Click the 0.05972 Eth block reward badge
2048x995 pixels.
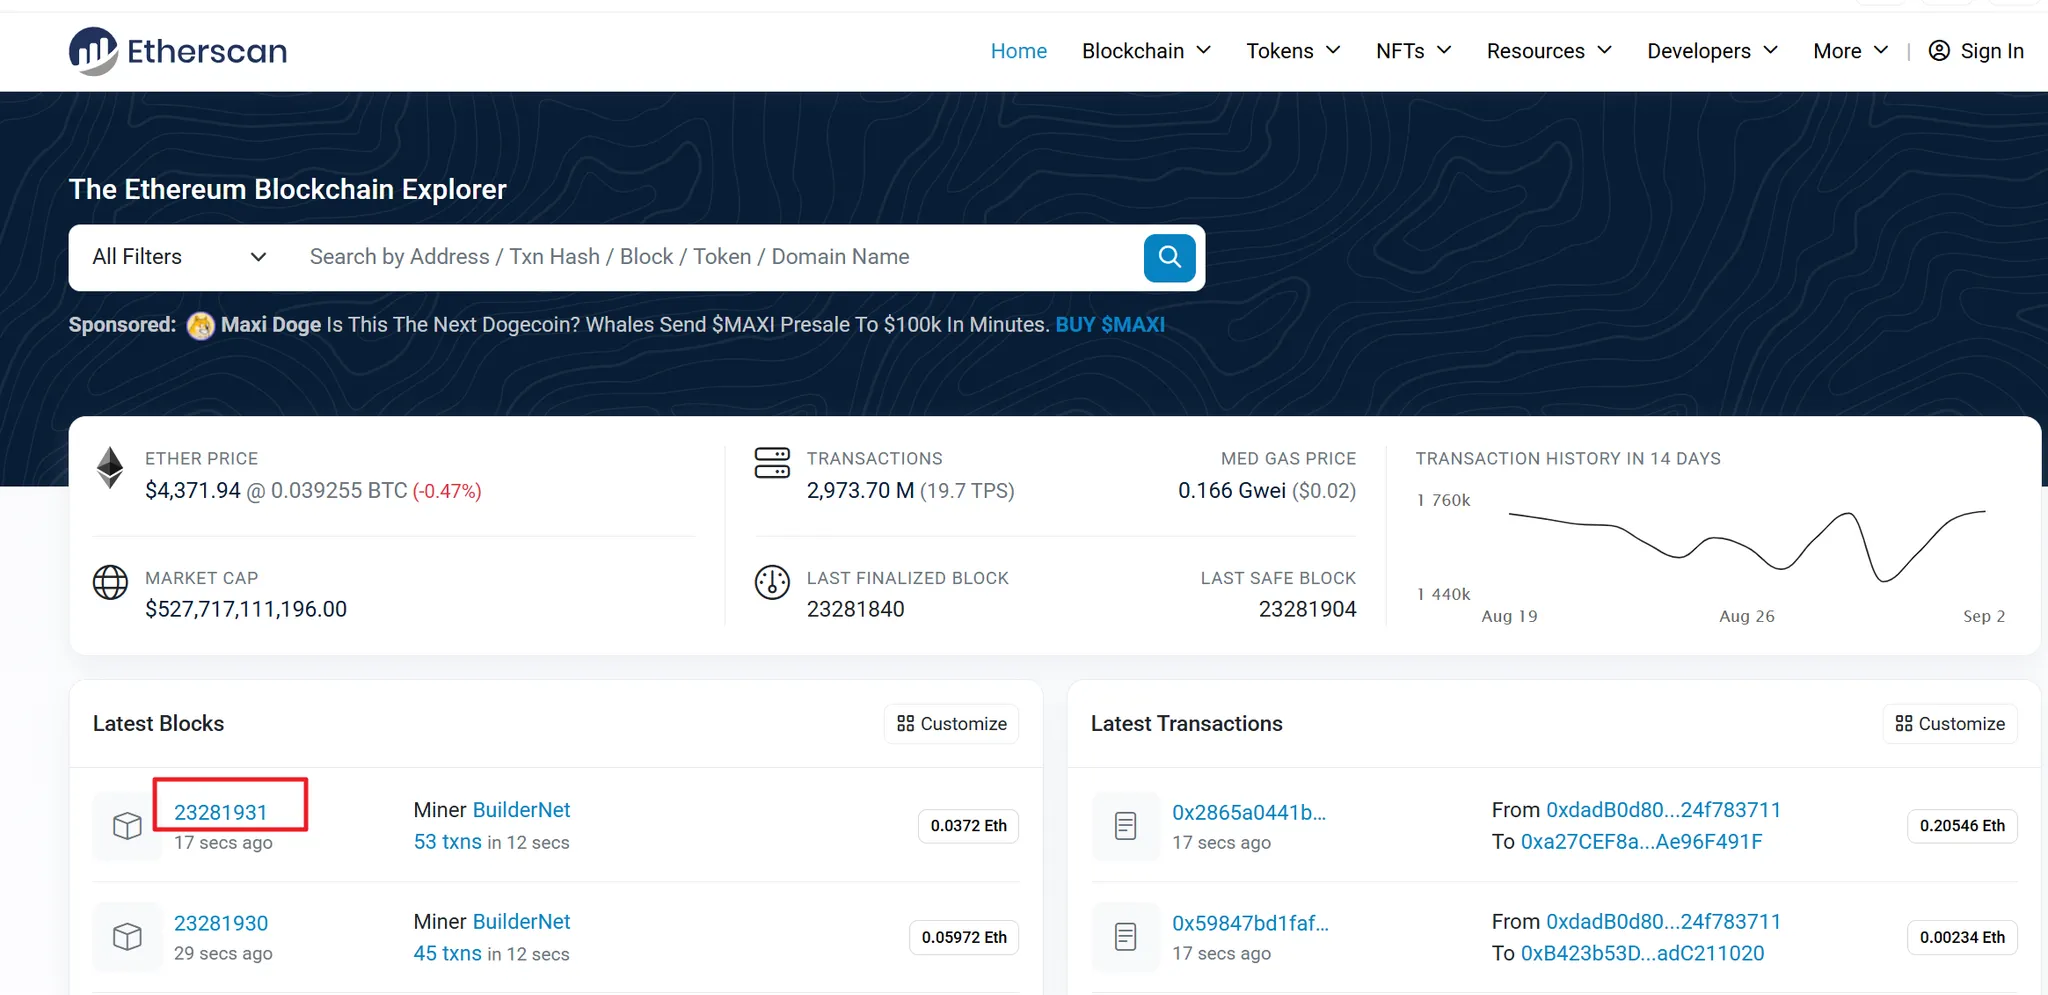pyautogui.click(x=964, y=937)
